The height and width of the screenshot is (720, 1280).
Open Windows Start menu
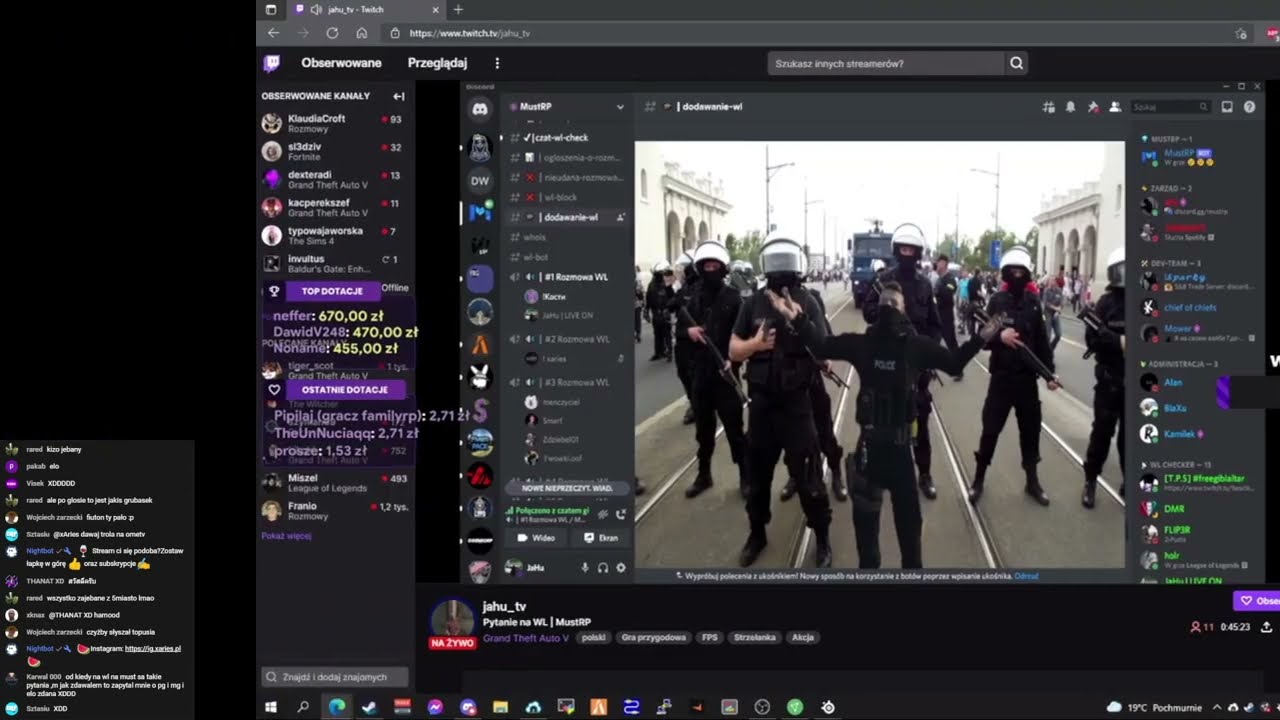tap(270, 707)
